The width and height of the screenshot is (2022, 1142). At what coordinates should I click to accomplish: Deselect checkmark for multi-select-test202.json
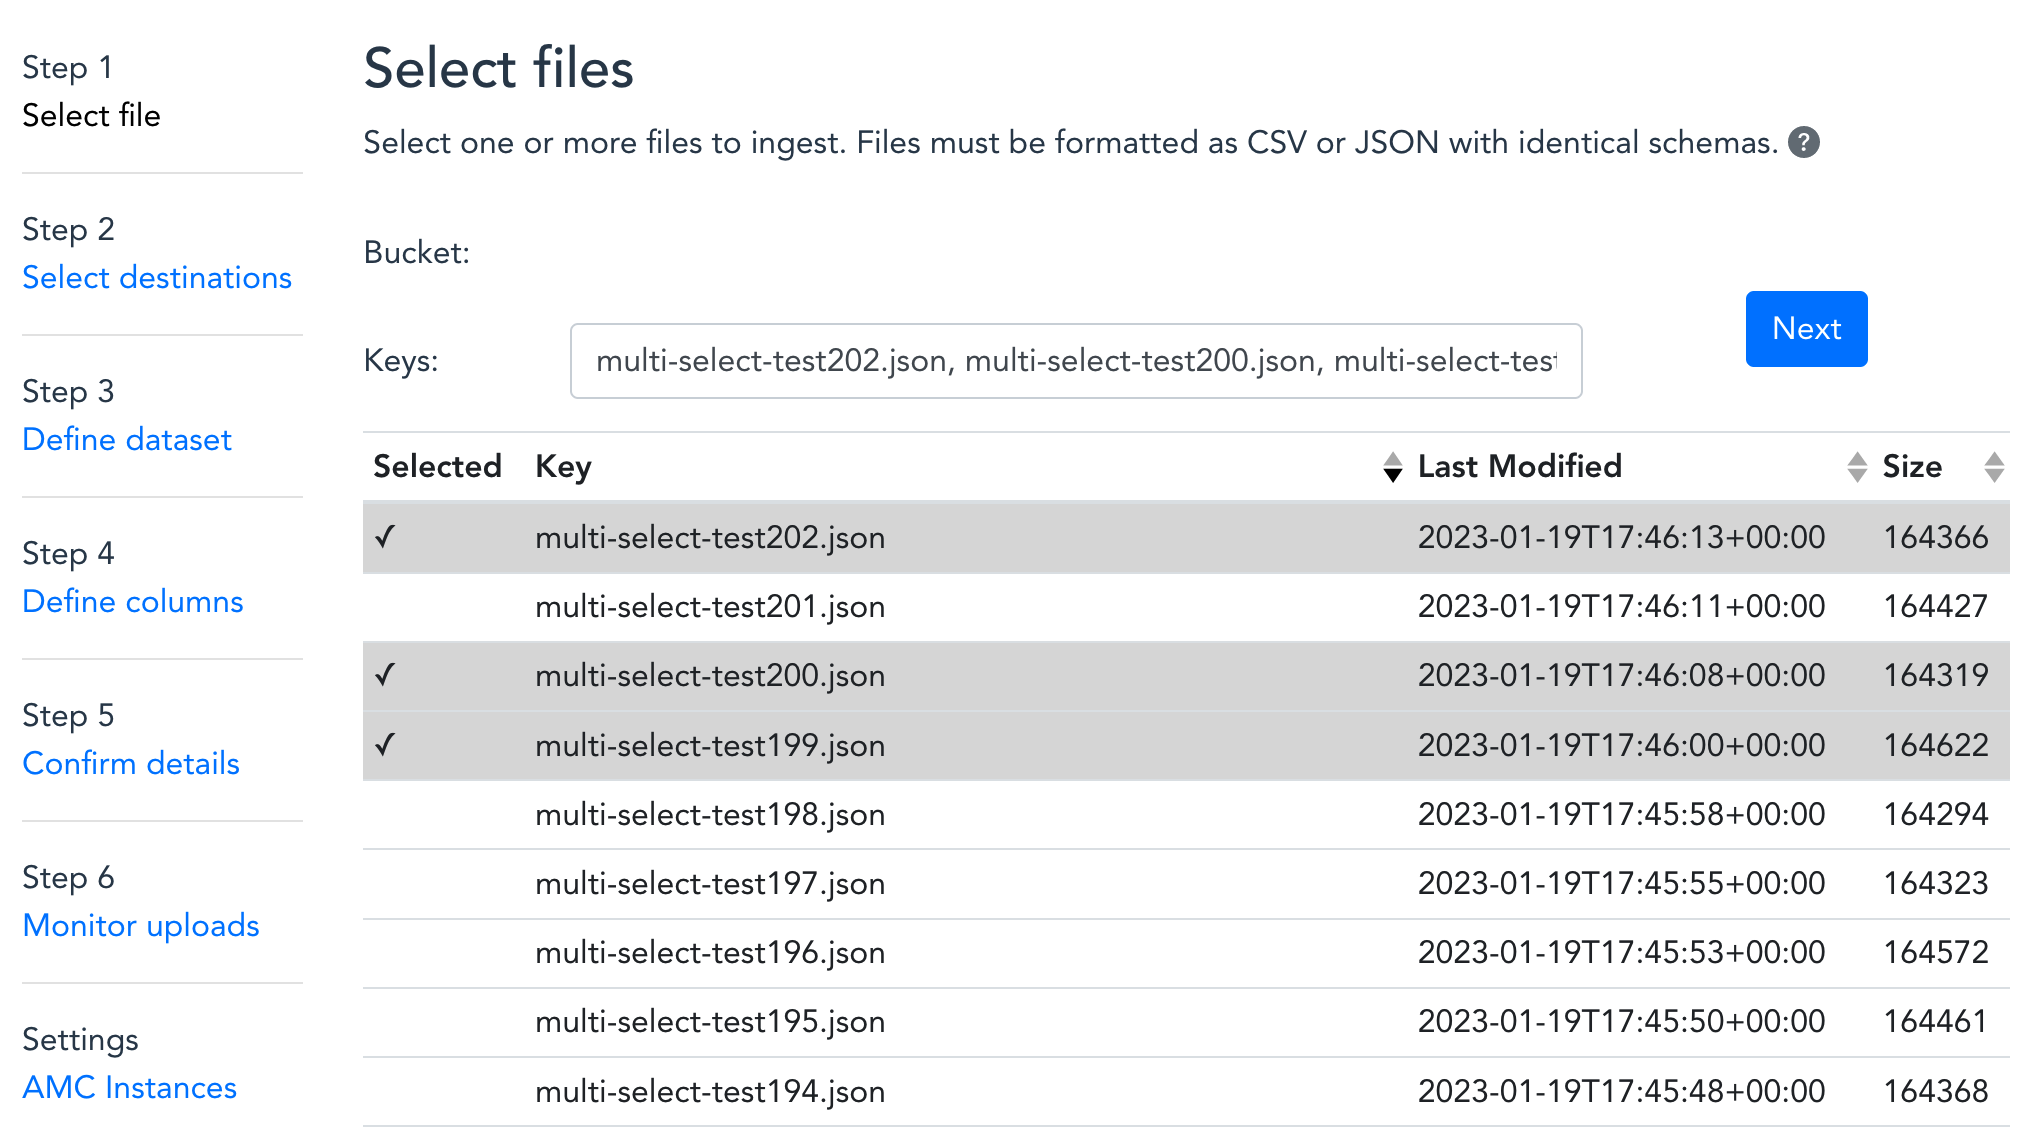[x=386, y=537]
